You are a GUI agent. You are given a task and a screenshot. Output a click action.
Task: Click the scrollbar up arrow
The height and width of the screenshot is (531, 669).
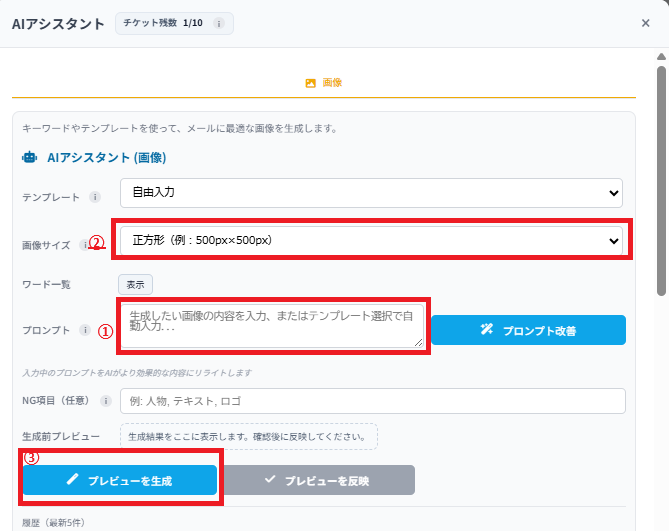tap(661, 57)
